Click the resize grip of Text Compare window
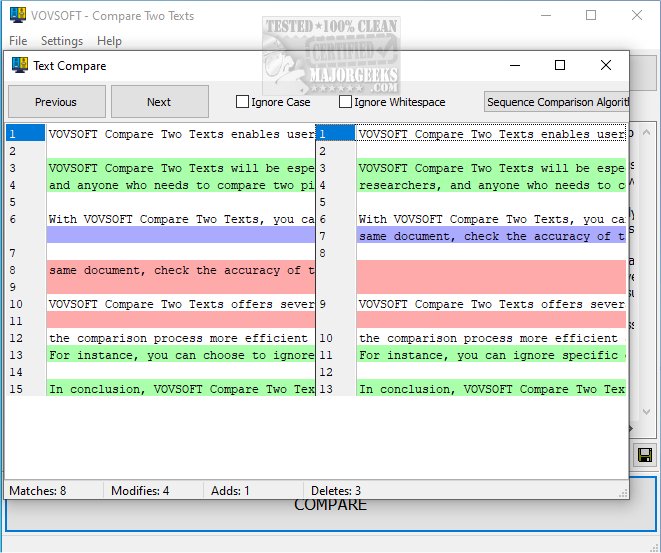661x553 pixels. (x=623, y=493)
